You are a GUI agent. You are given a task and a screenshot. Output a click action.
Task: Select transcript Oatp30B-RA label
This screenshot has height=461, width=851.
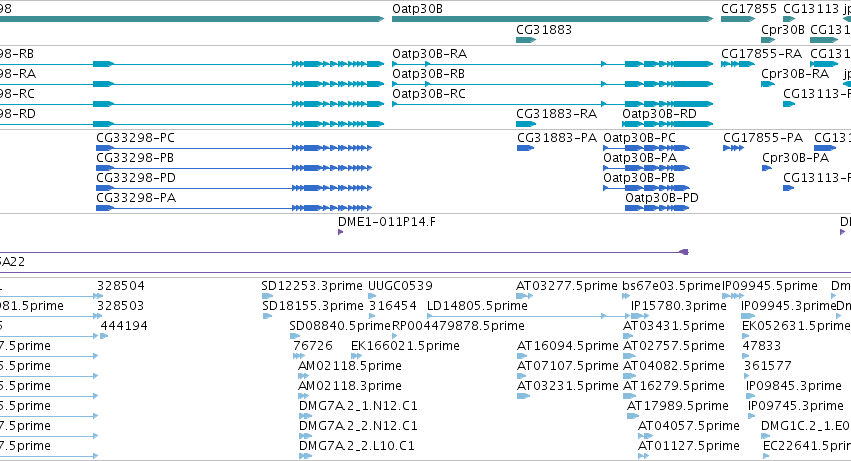429,54
